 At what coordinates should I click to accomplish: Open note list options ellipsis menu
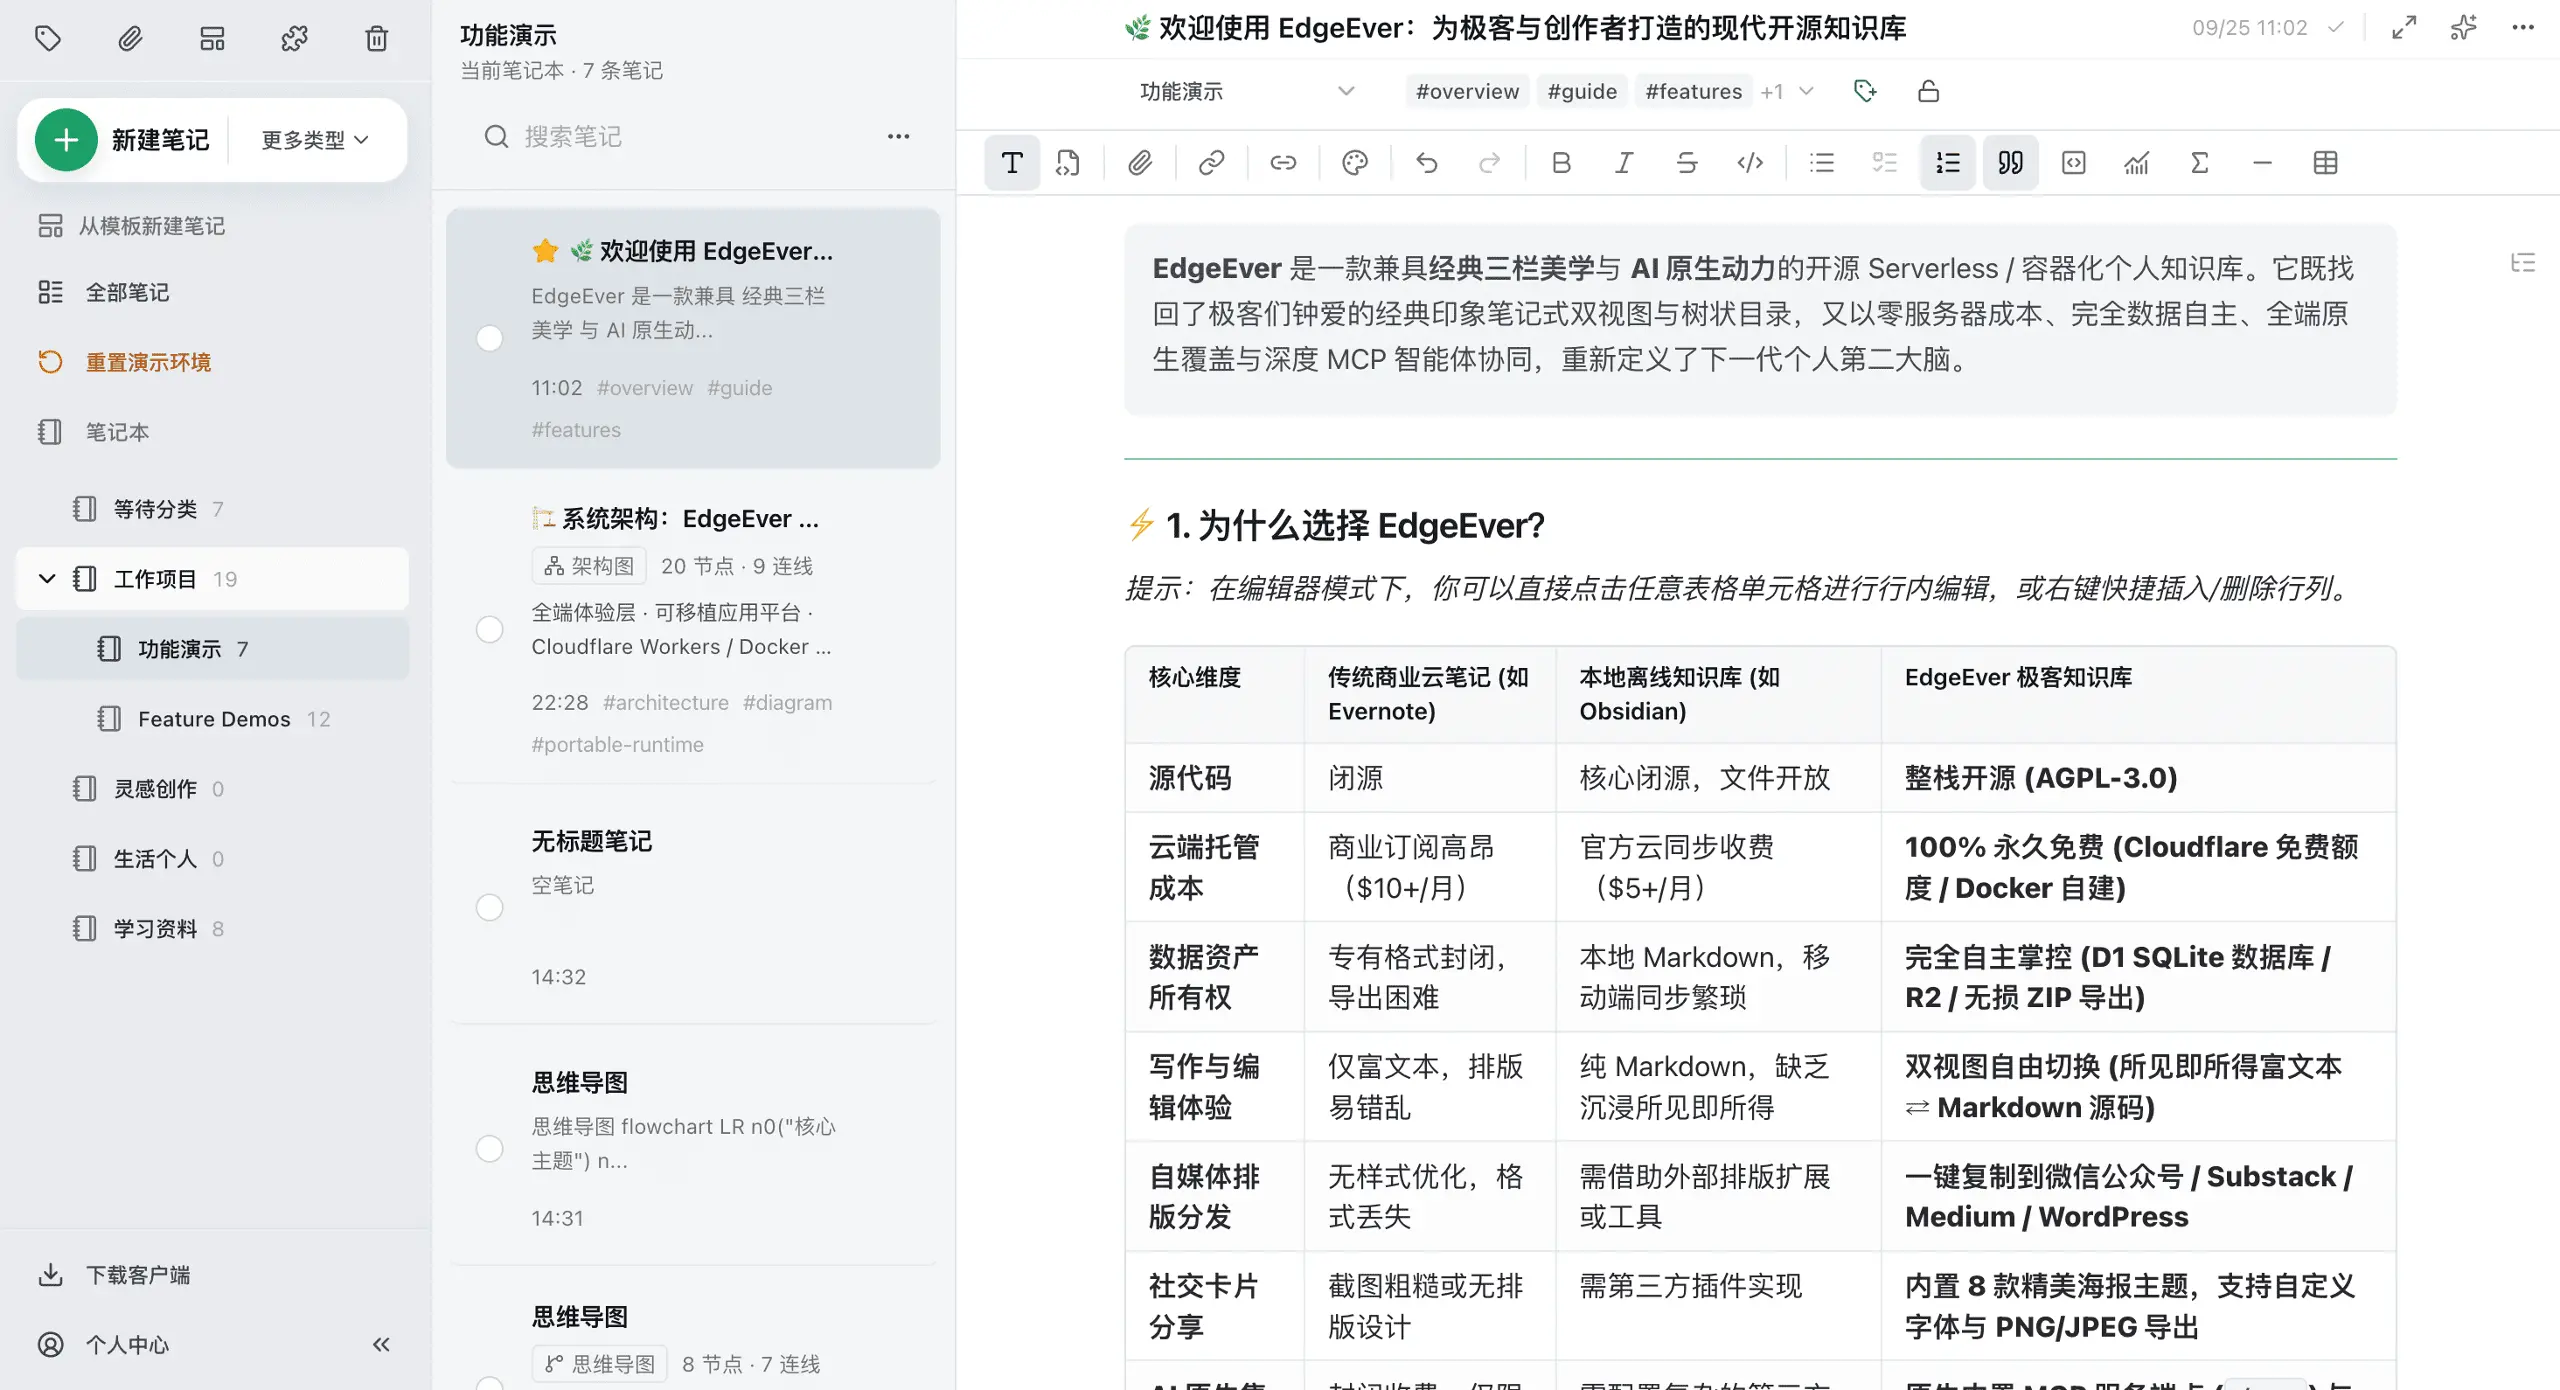899,136
